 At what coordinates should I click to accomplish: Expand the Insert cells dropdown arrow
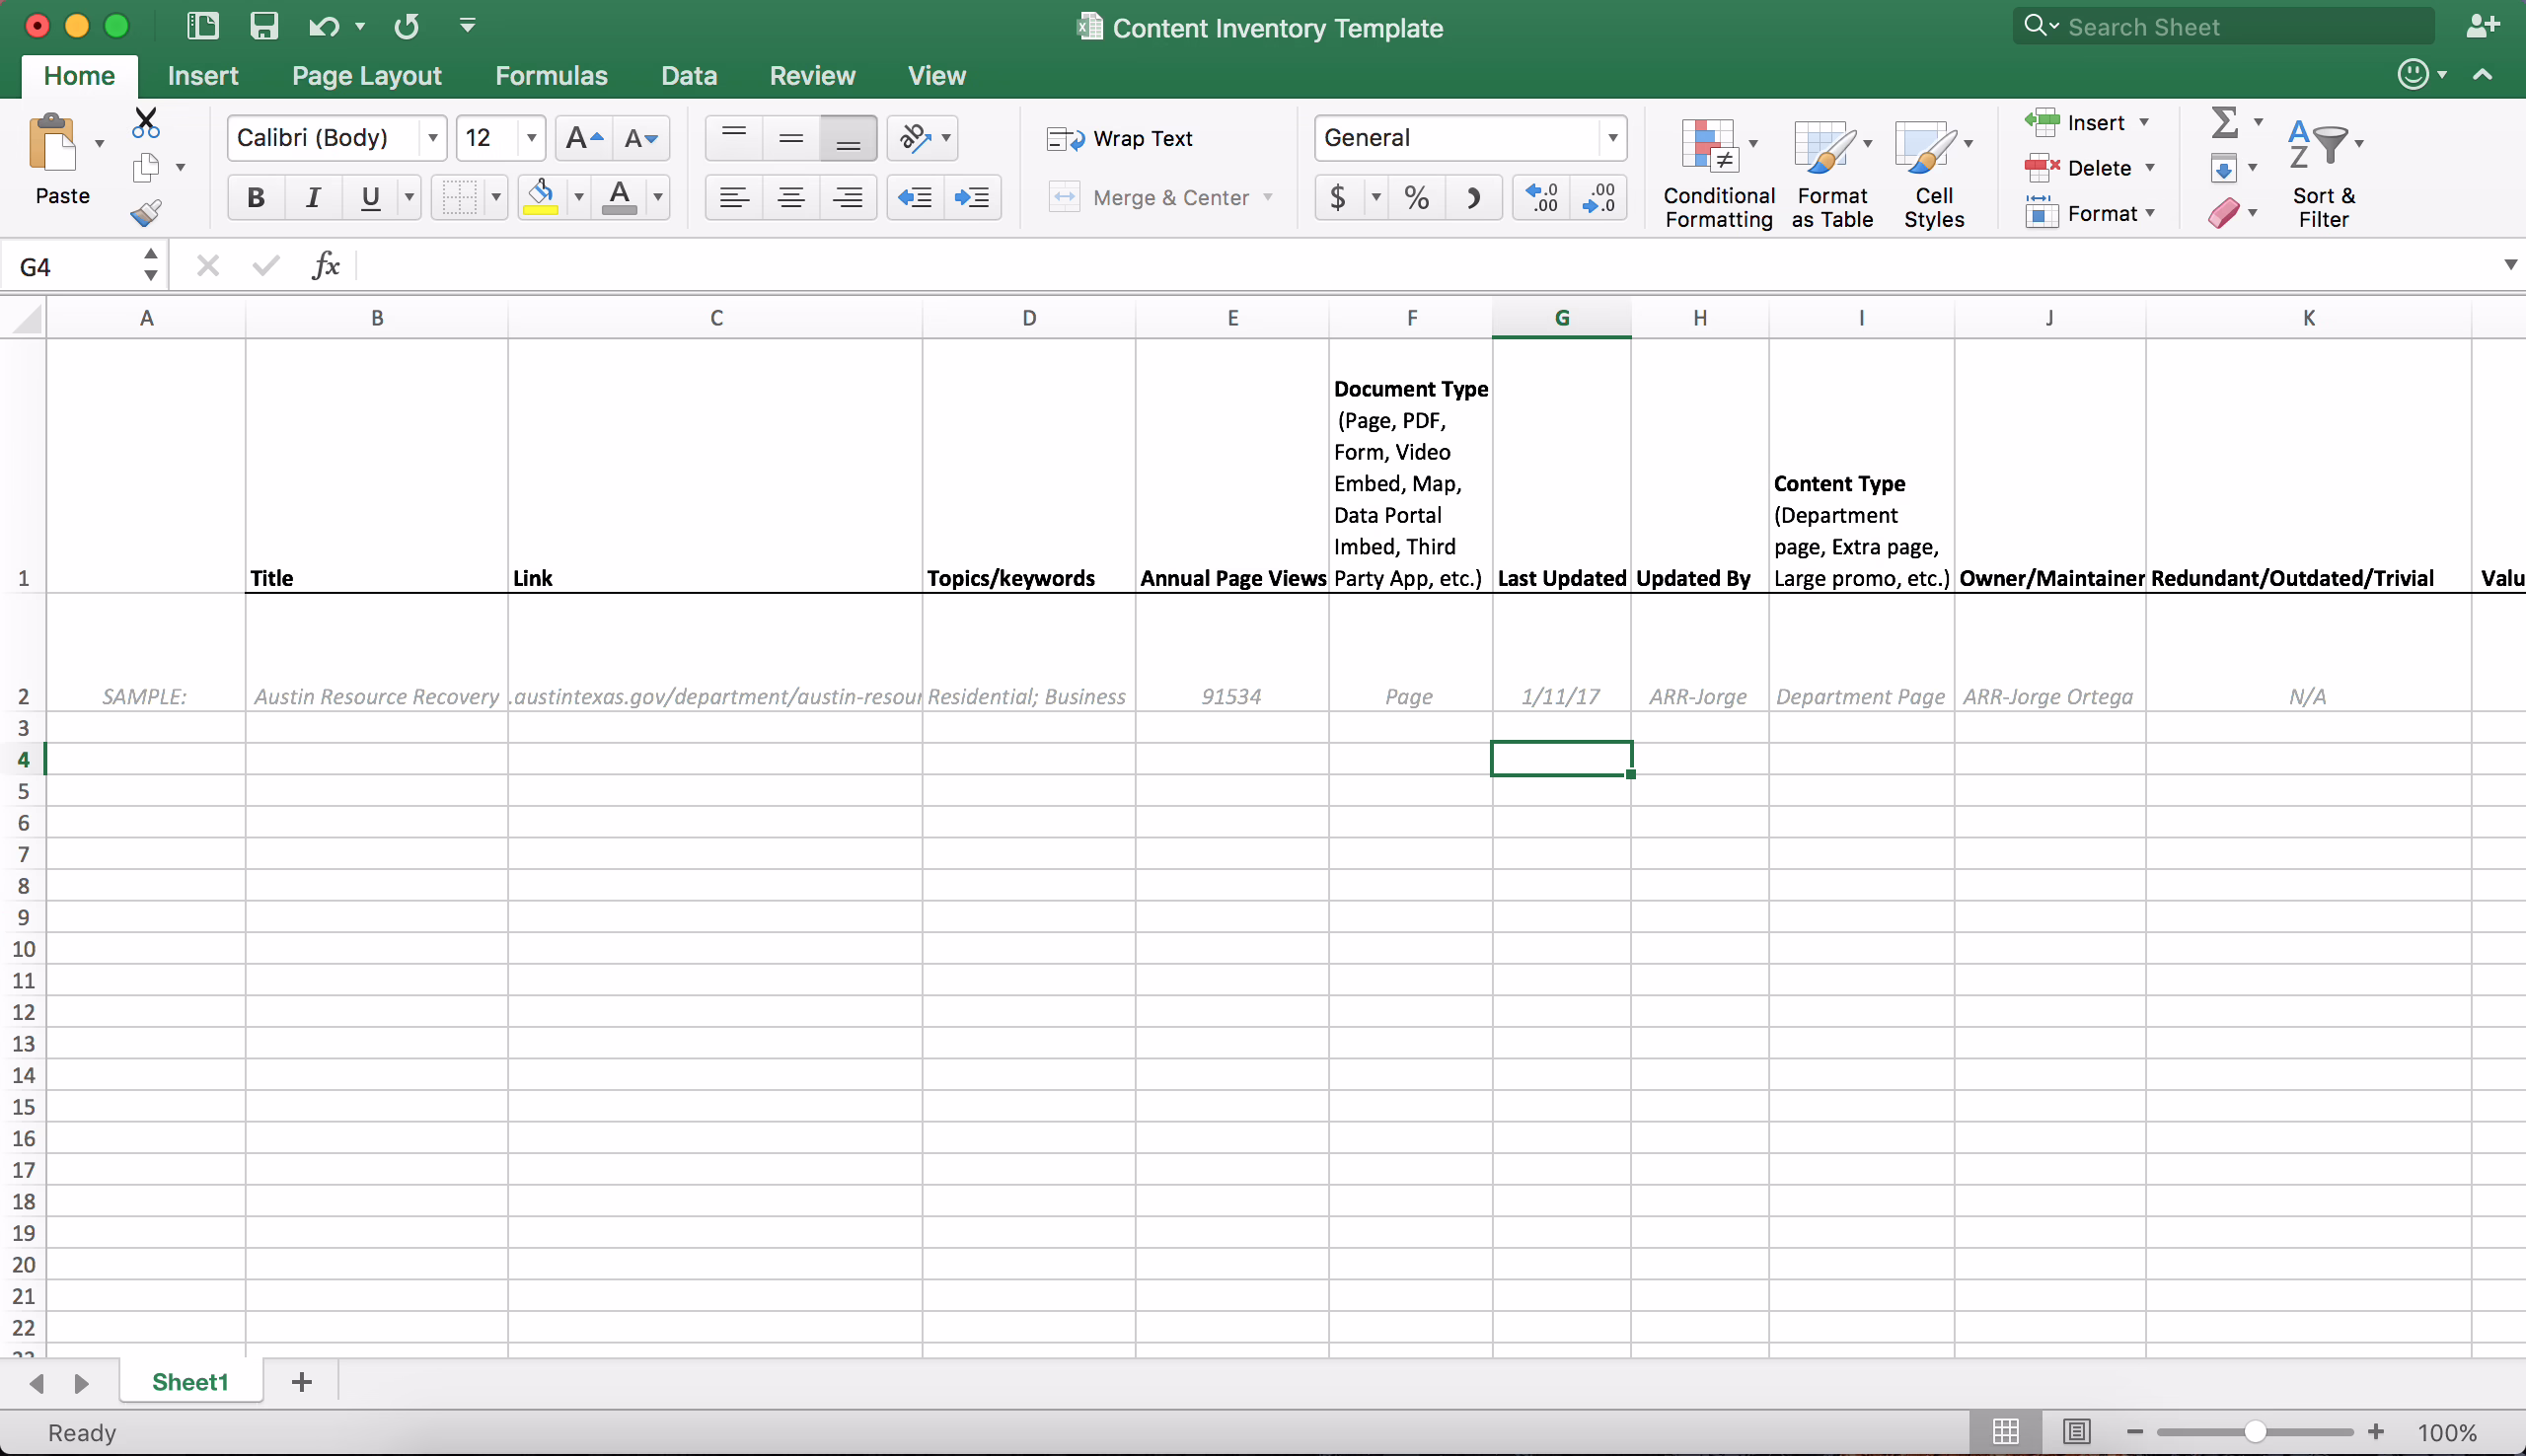[x=2144, y=122]
